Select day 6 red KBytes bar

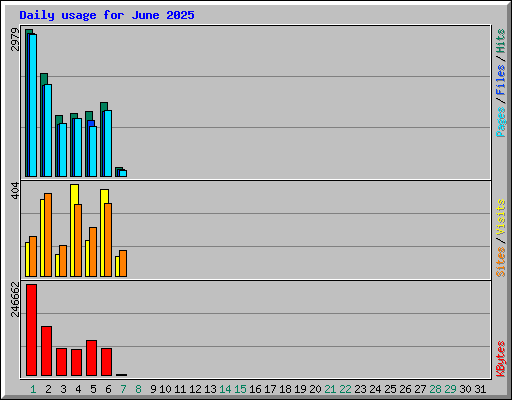[106, 362]
